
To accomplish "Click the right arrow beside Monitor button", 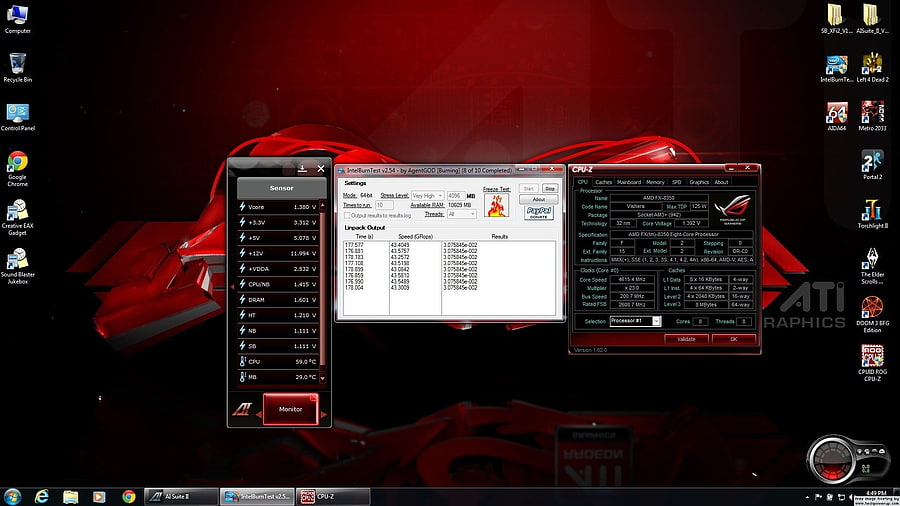I will 324,414.
